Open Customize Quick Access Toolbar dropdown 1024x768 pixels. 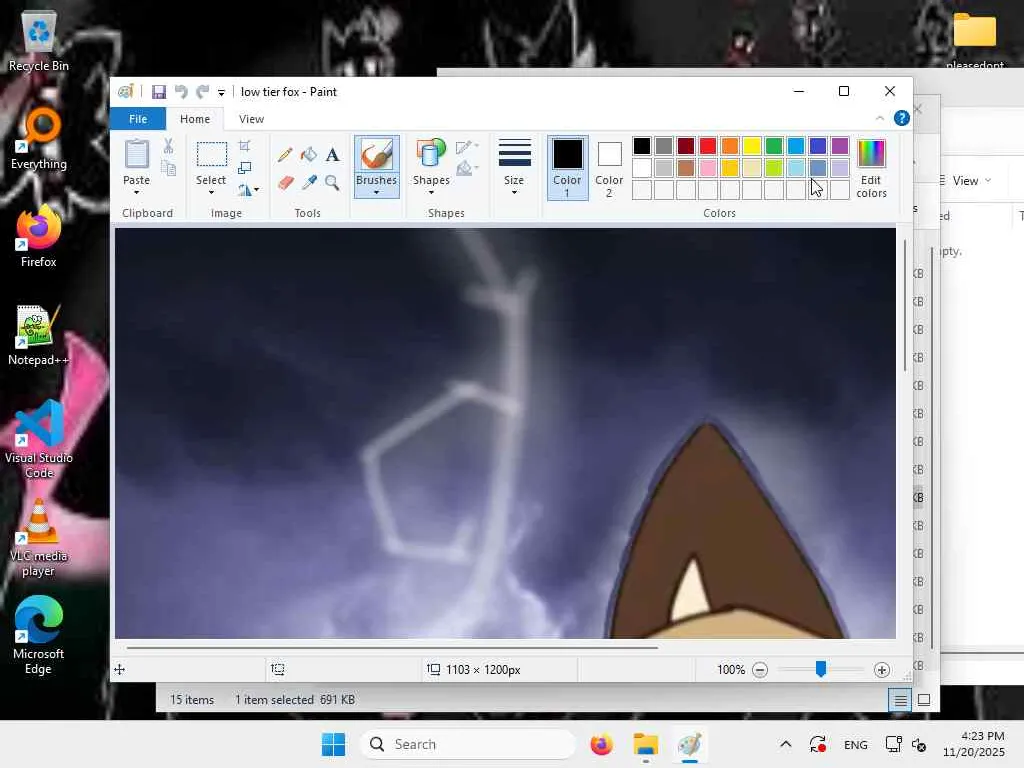[x=221, y=93]
